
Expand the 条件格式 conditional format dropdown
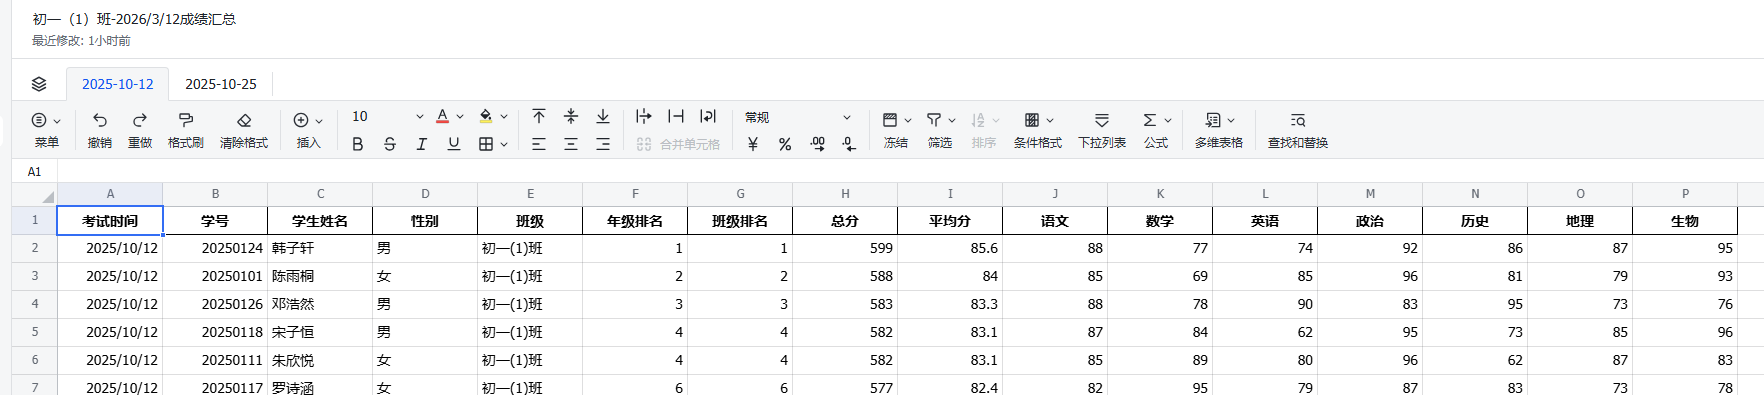(1050, 120)
